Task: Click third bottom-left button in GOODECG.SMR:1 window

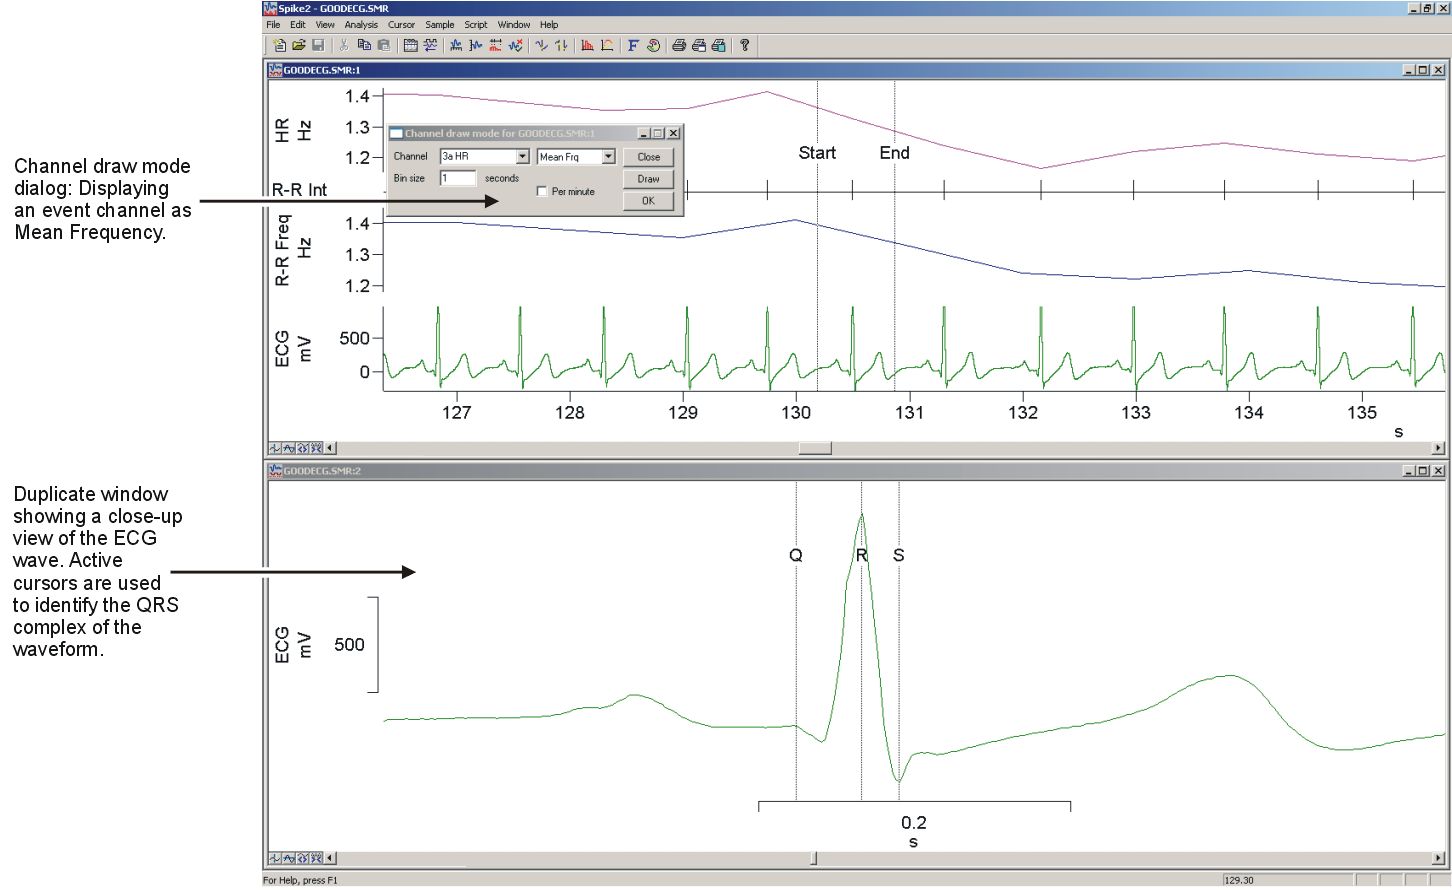Action: tap(303, 448)
